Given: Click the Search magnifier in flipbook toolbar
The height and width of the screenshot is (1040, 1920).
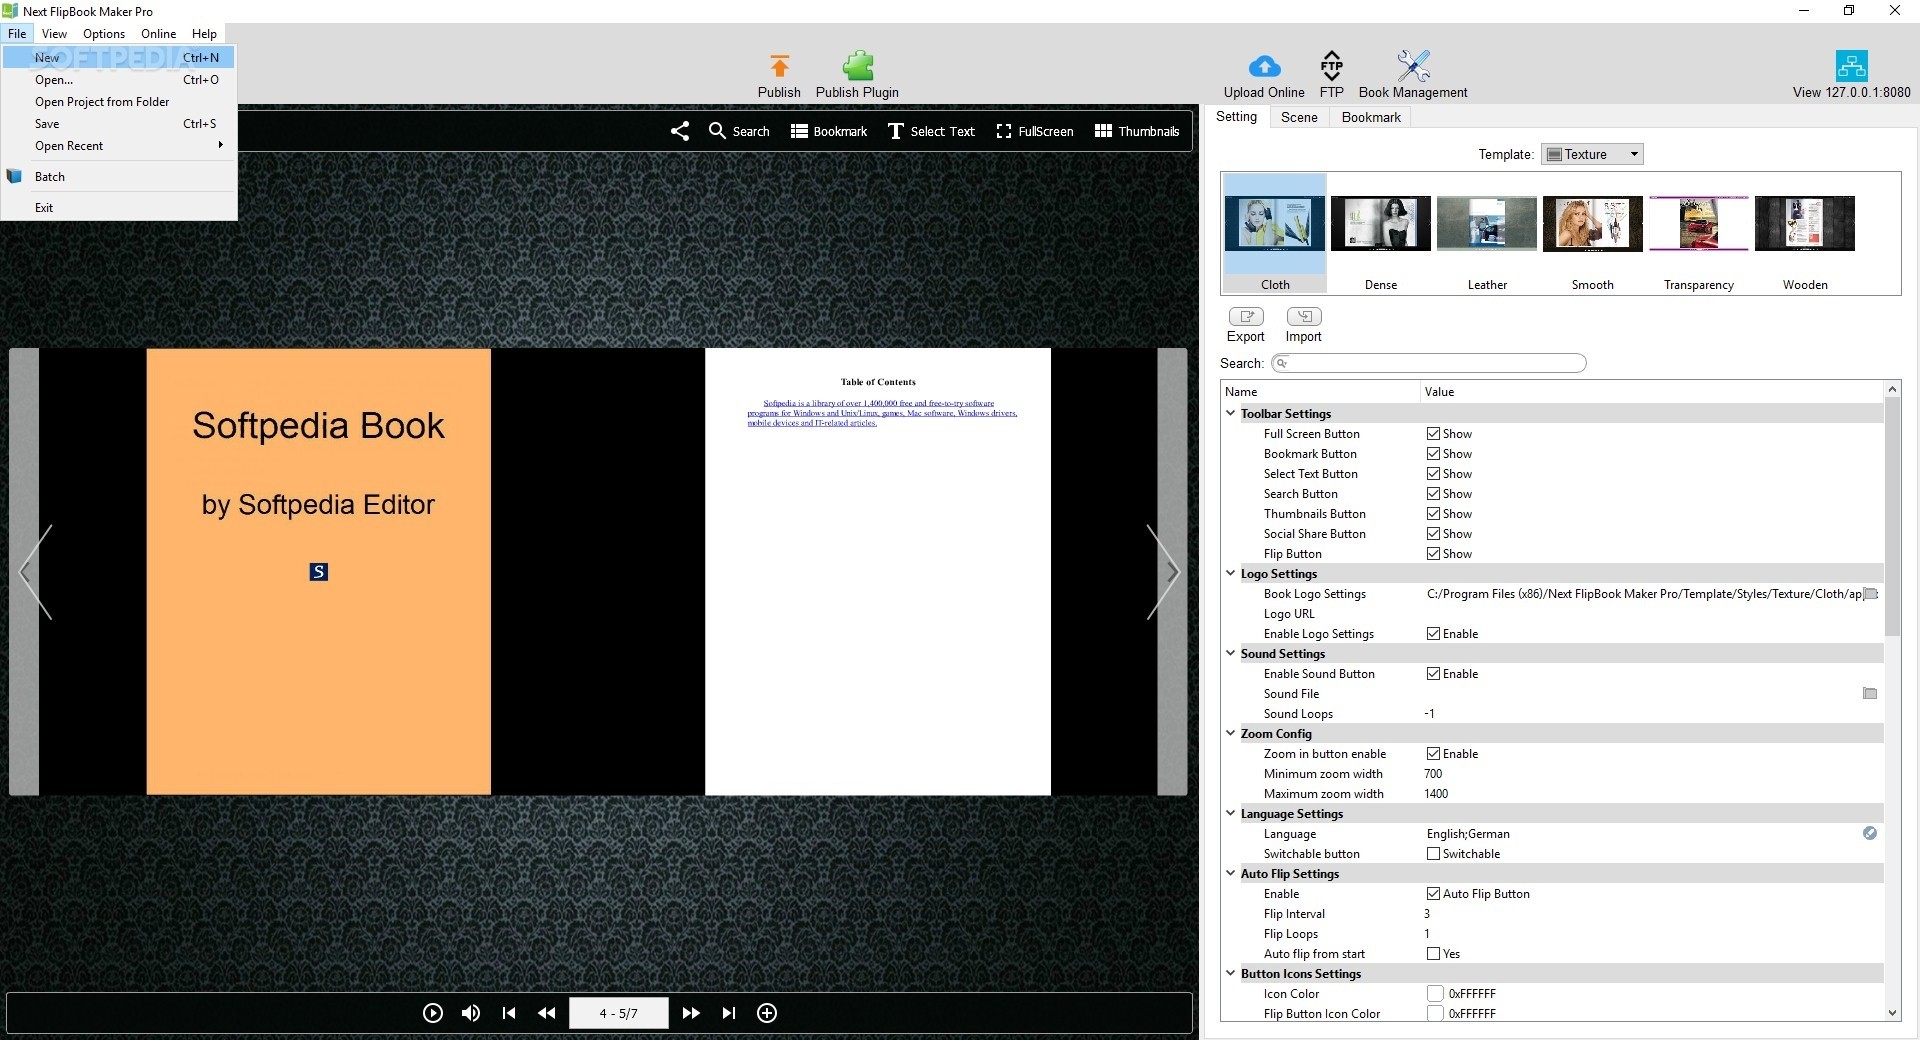Looking at the screenshot, I should (x=717, y=131).
